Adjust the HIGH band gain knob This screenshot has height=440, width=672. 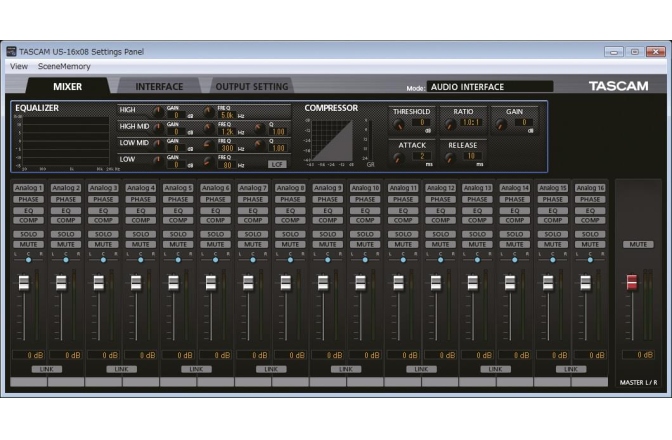pyautogui.click(x=158, y=112)
